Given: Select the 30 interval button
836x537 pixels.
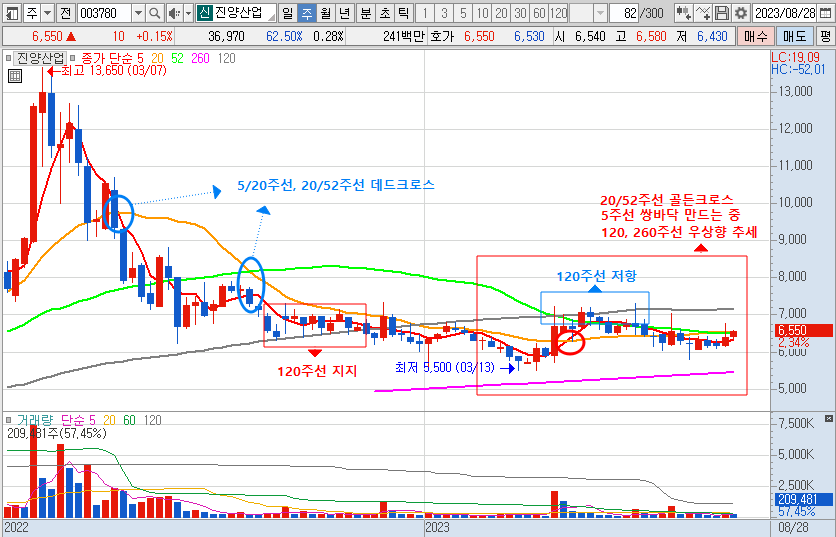Looking at the screenshot, I should pyautogui.click(x=521, y=13).
